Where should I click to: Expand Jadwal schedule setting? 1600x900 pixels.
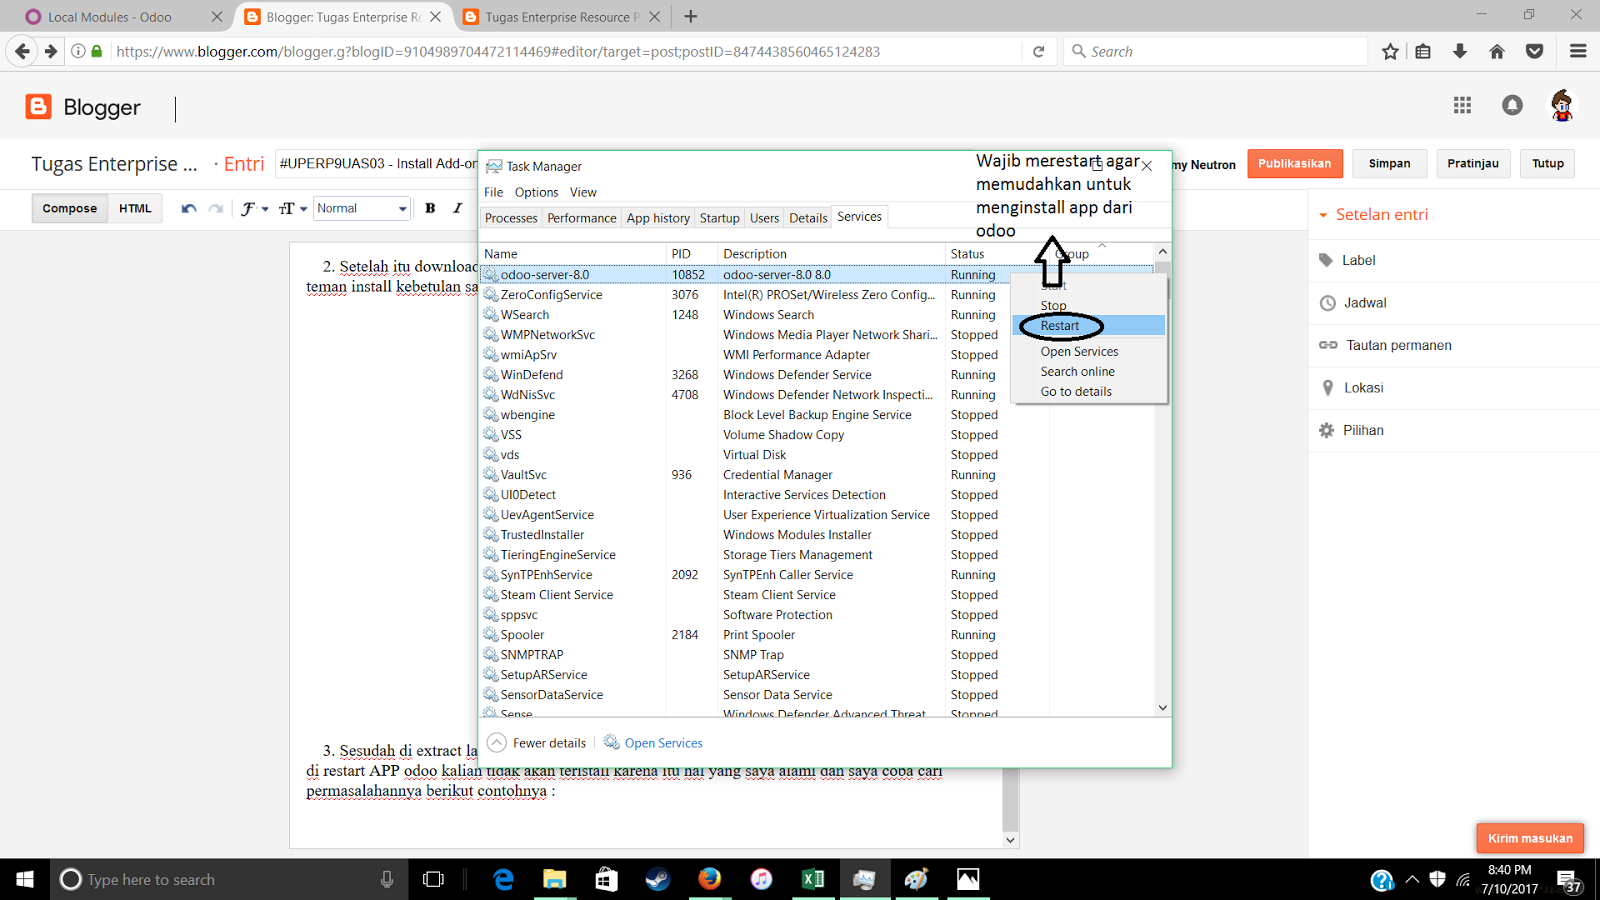point(1364,303)
